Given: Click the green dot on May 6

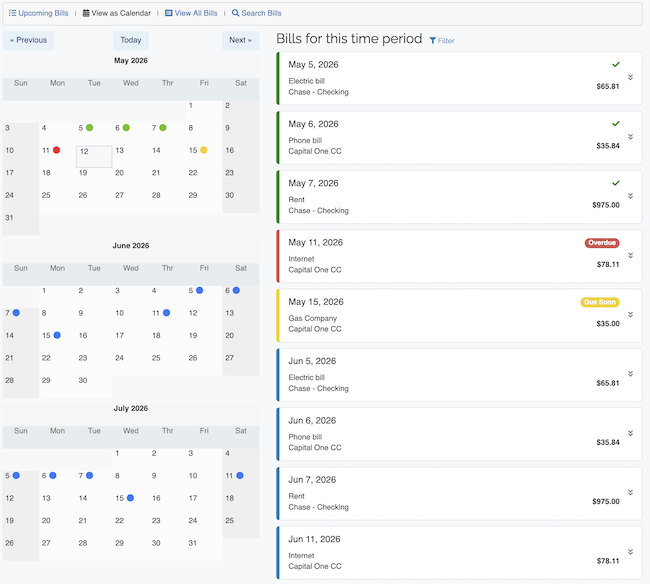Looking at the screenshot, I should pos(126,128).
